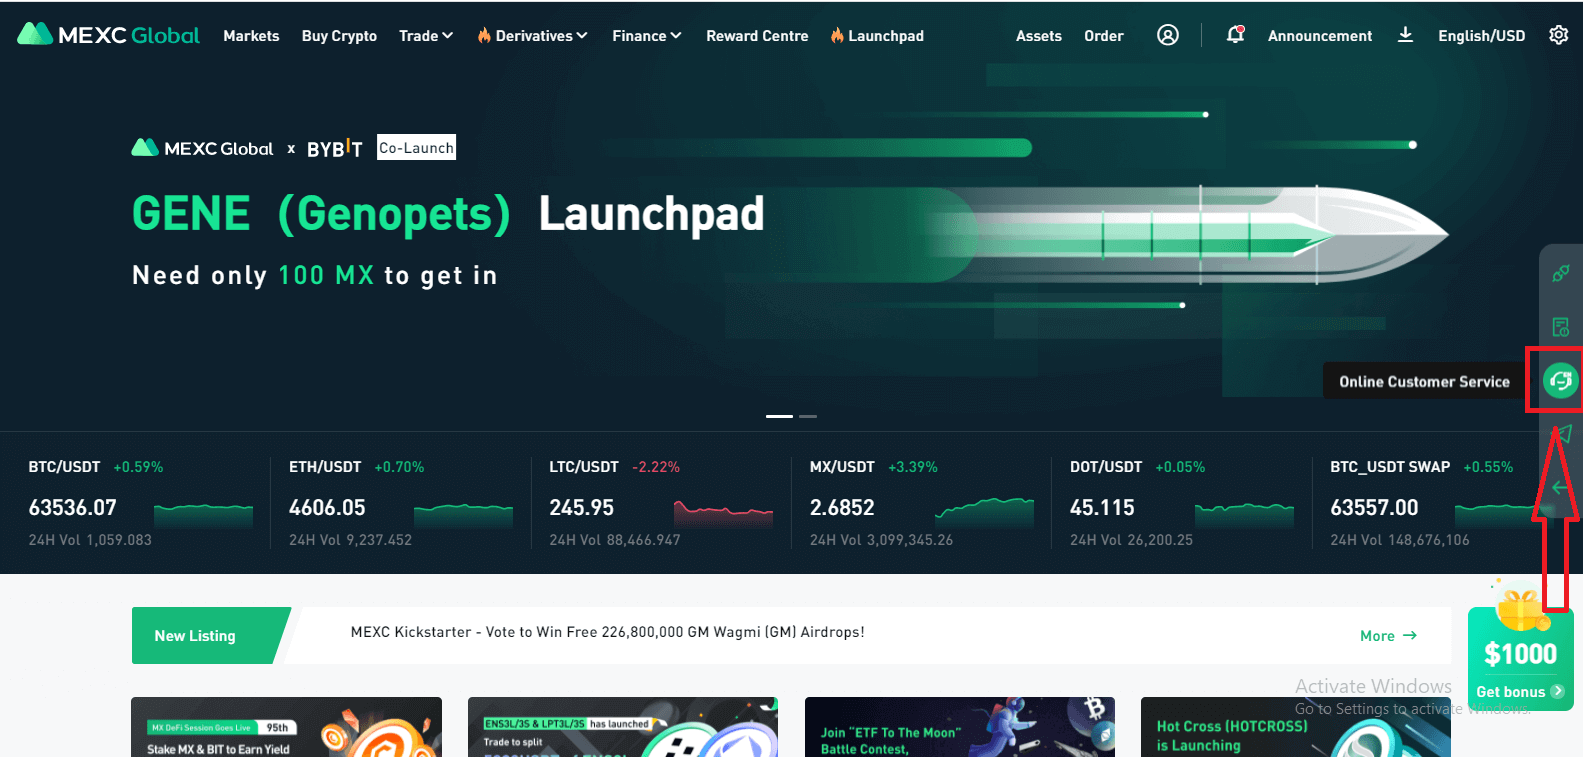The image size is (1583, 757).
Task: Open the settings gear icon
Action: [1558, 35]
